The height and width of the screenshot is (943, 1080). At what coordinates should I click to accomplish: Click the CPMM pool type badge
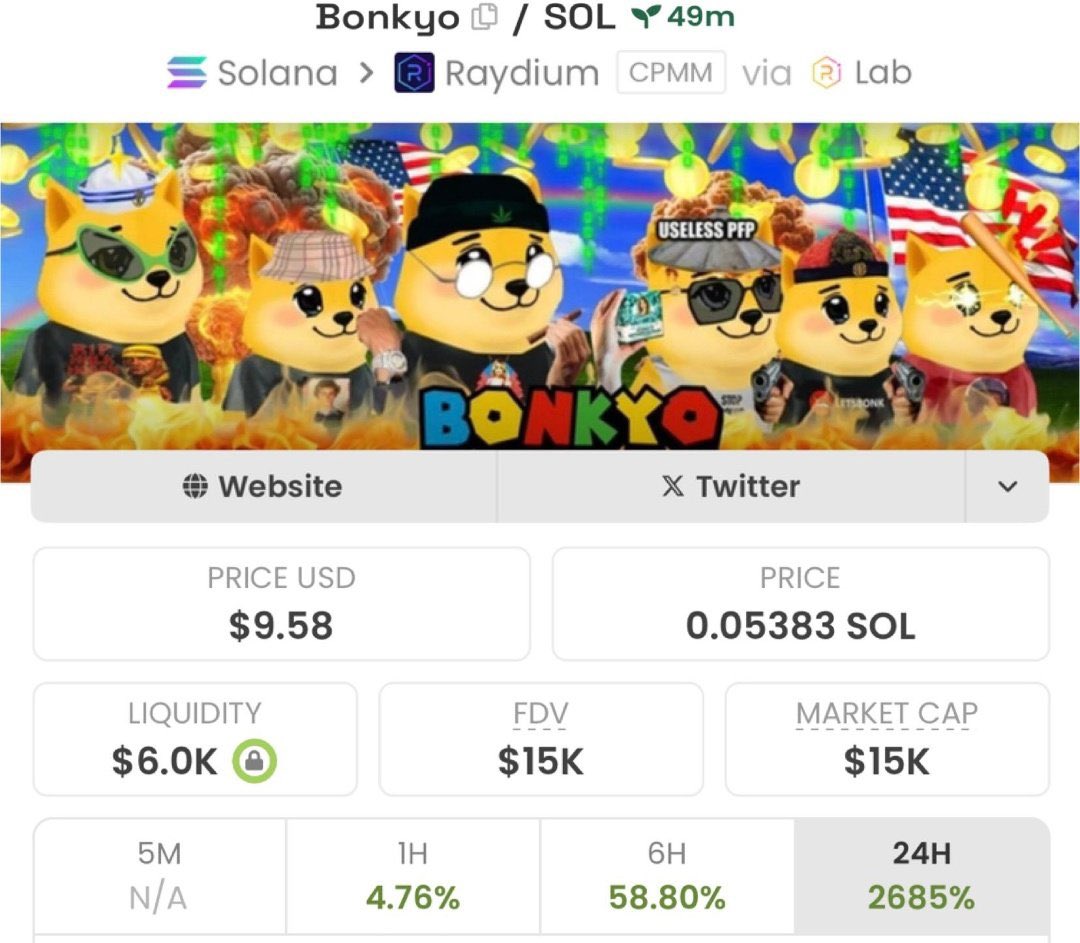click(671, 72)
